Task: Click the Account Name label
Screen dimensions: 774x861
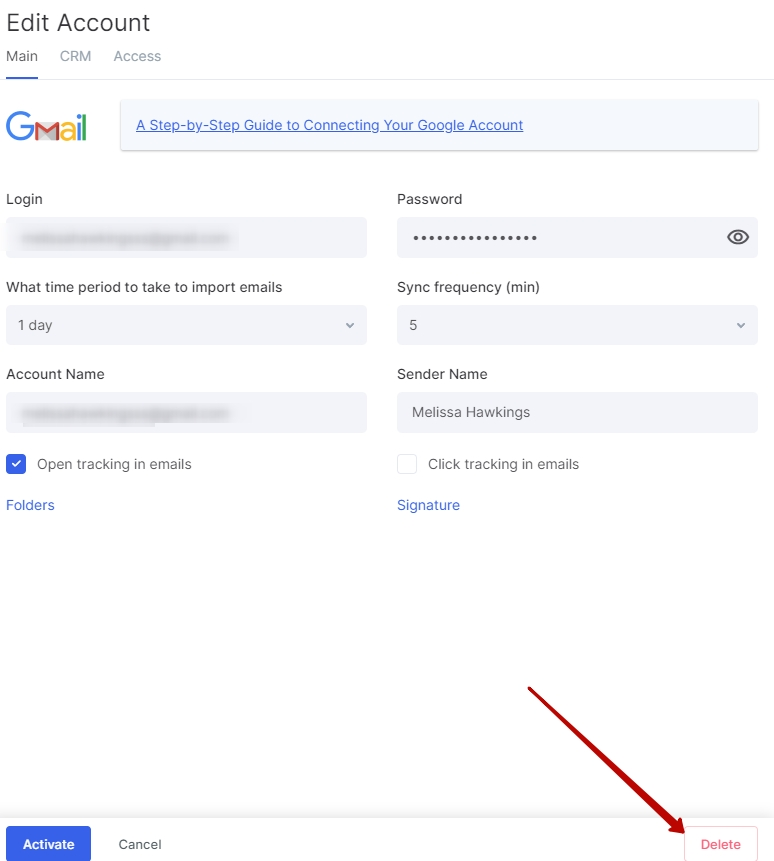Action: pyautogui.click(x=55, y=374)
